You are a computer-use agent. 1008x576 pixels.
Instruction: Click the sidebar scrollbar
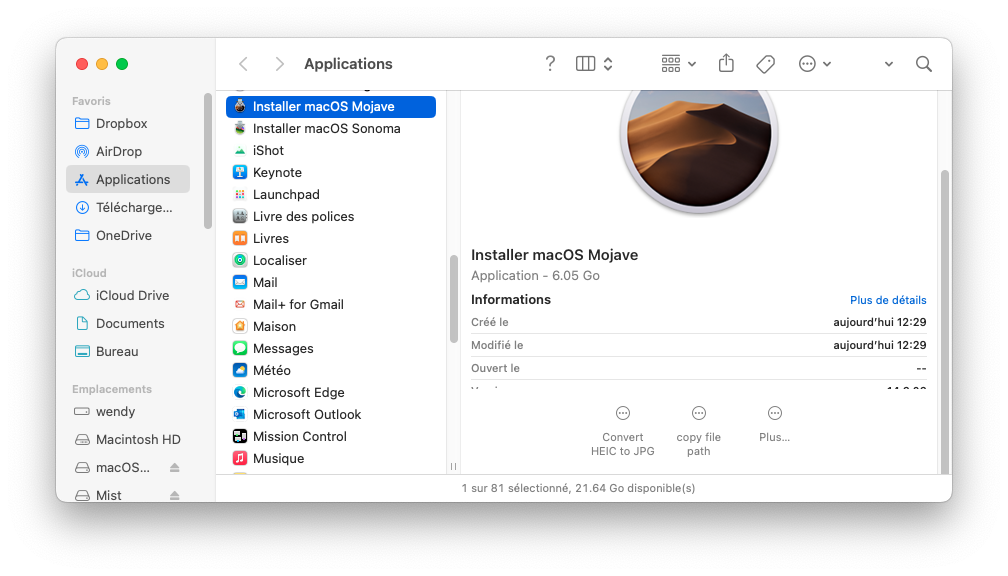(x=208, y=161)
